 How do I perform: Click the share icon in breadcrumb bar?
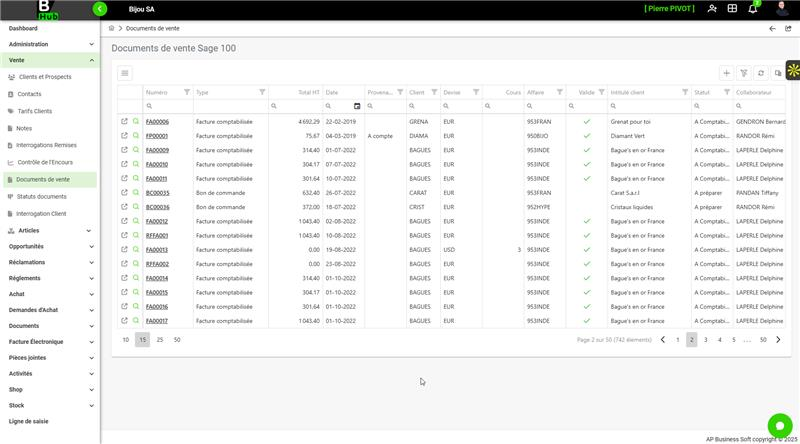click(788, 29)
